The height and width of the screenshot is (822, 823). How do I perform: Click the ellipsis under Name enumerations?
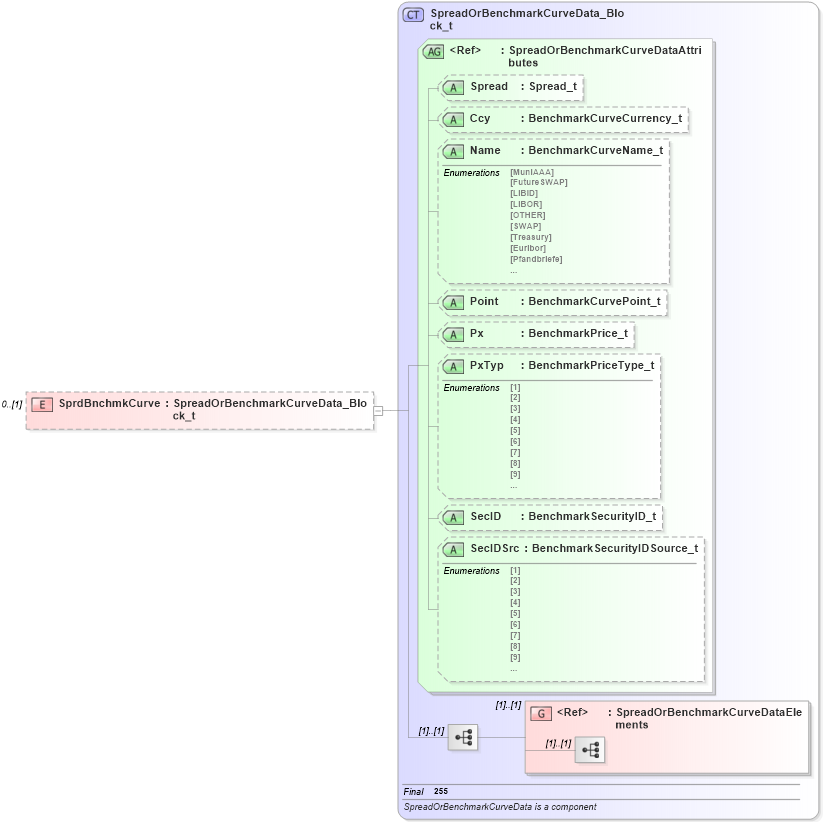514,269
